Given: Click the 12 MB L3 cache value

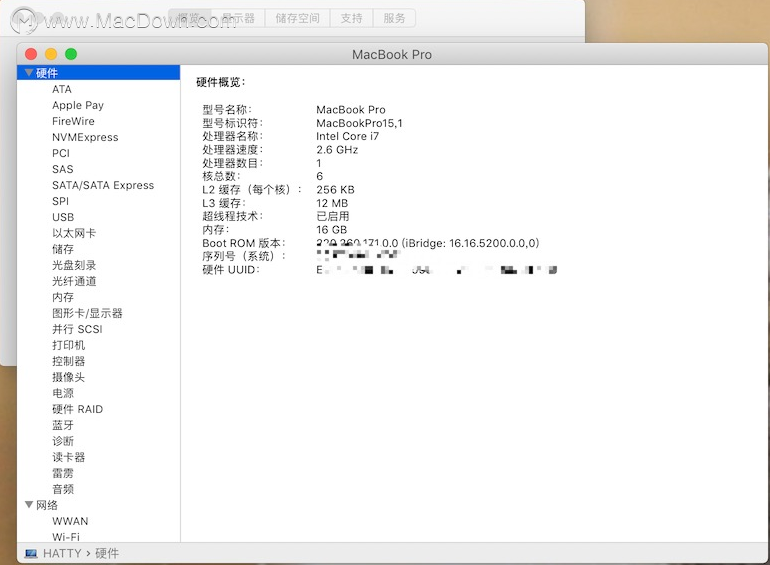Looking at the screenshot, I should coord(332,203).
